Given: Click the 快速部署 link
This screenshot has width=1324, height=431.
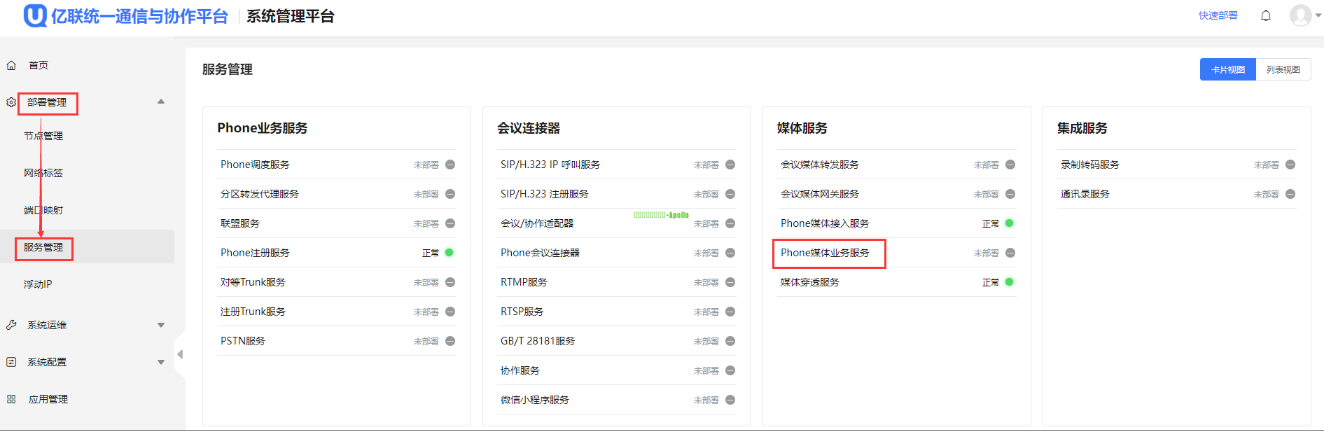Looking at the screenshot, I should click(1217, 16).
